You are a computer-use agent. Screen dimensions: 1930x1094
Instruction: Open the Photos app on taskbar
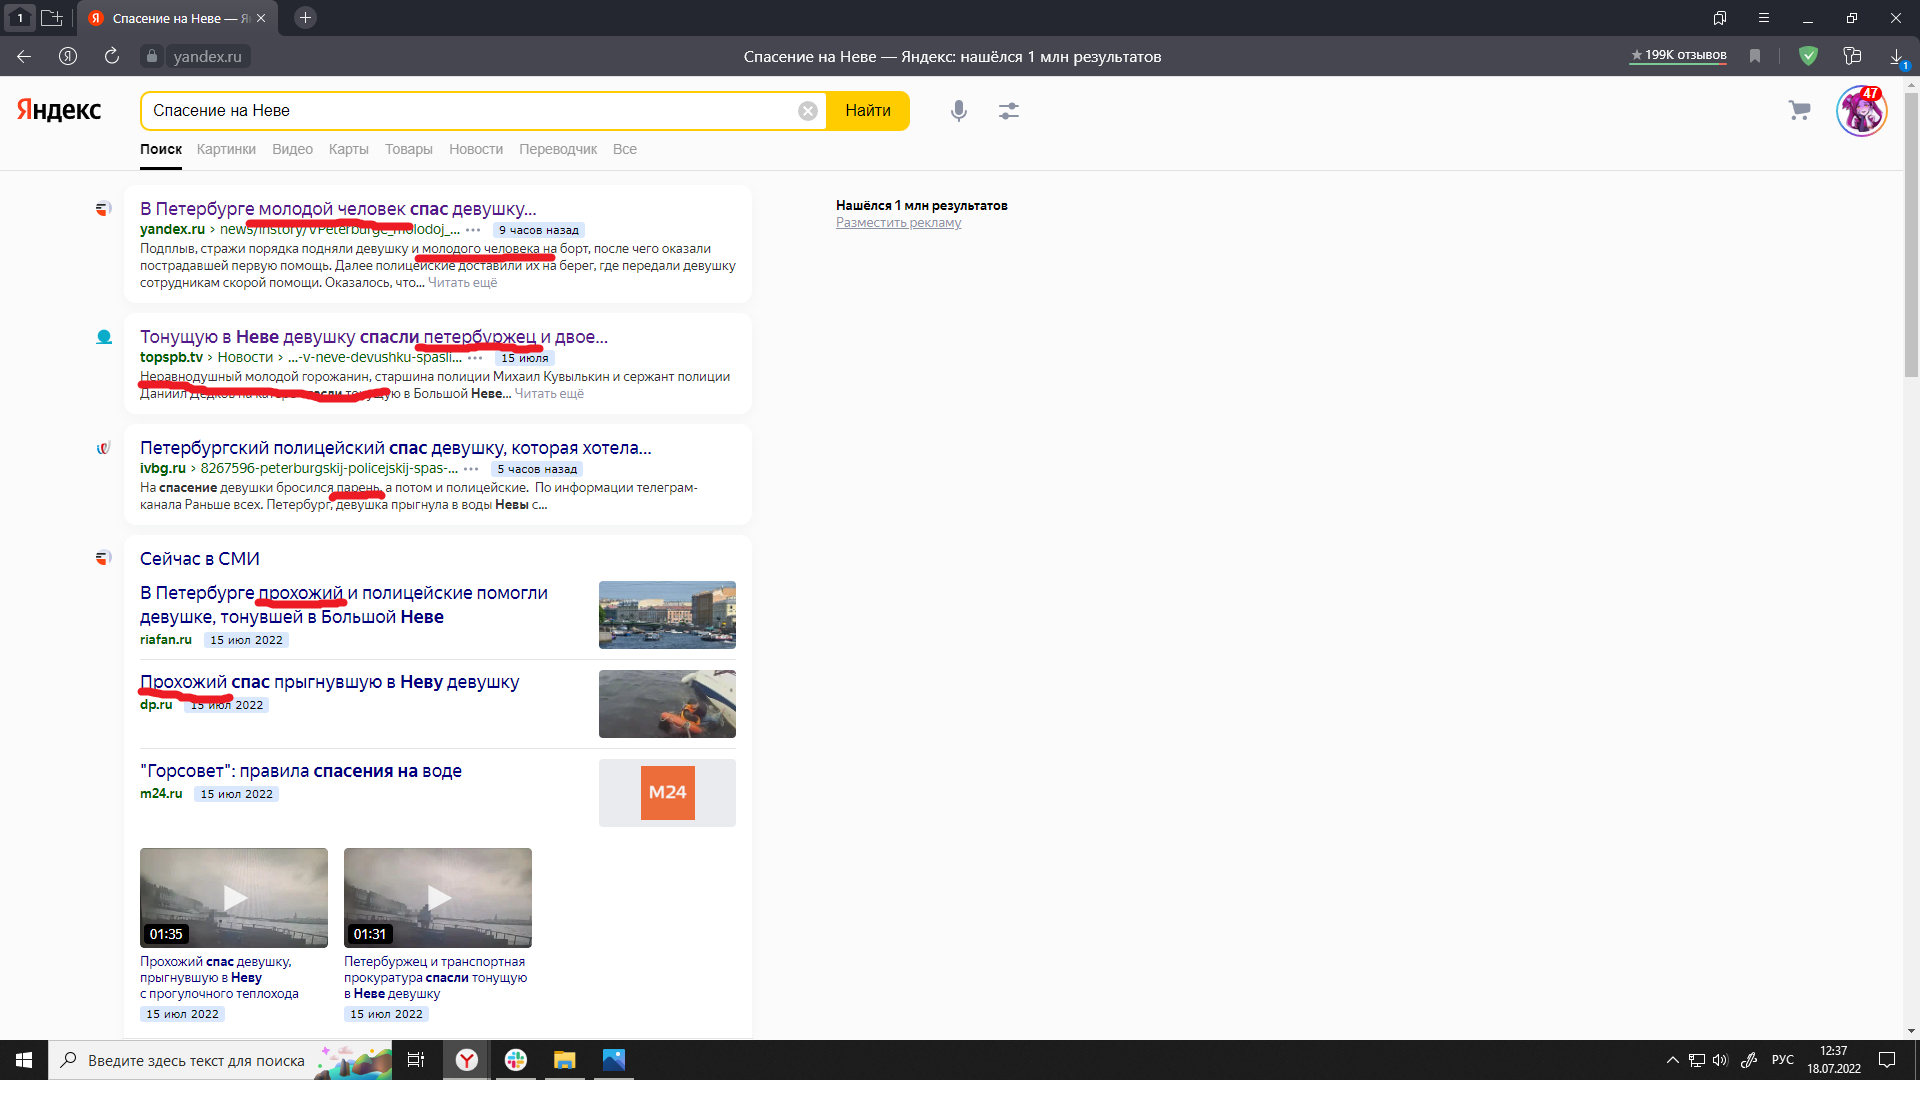[614, 1060]
